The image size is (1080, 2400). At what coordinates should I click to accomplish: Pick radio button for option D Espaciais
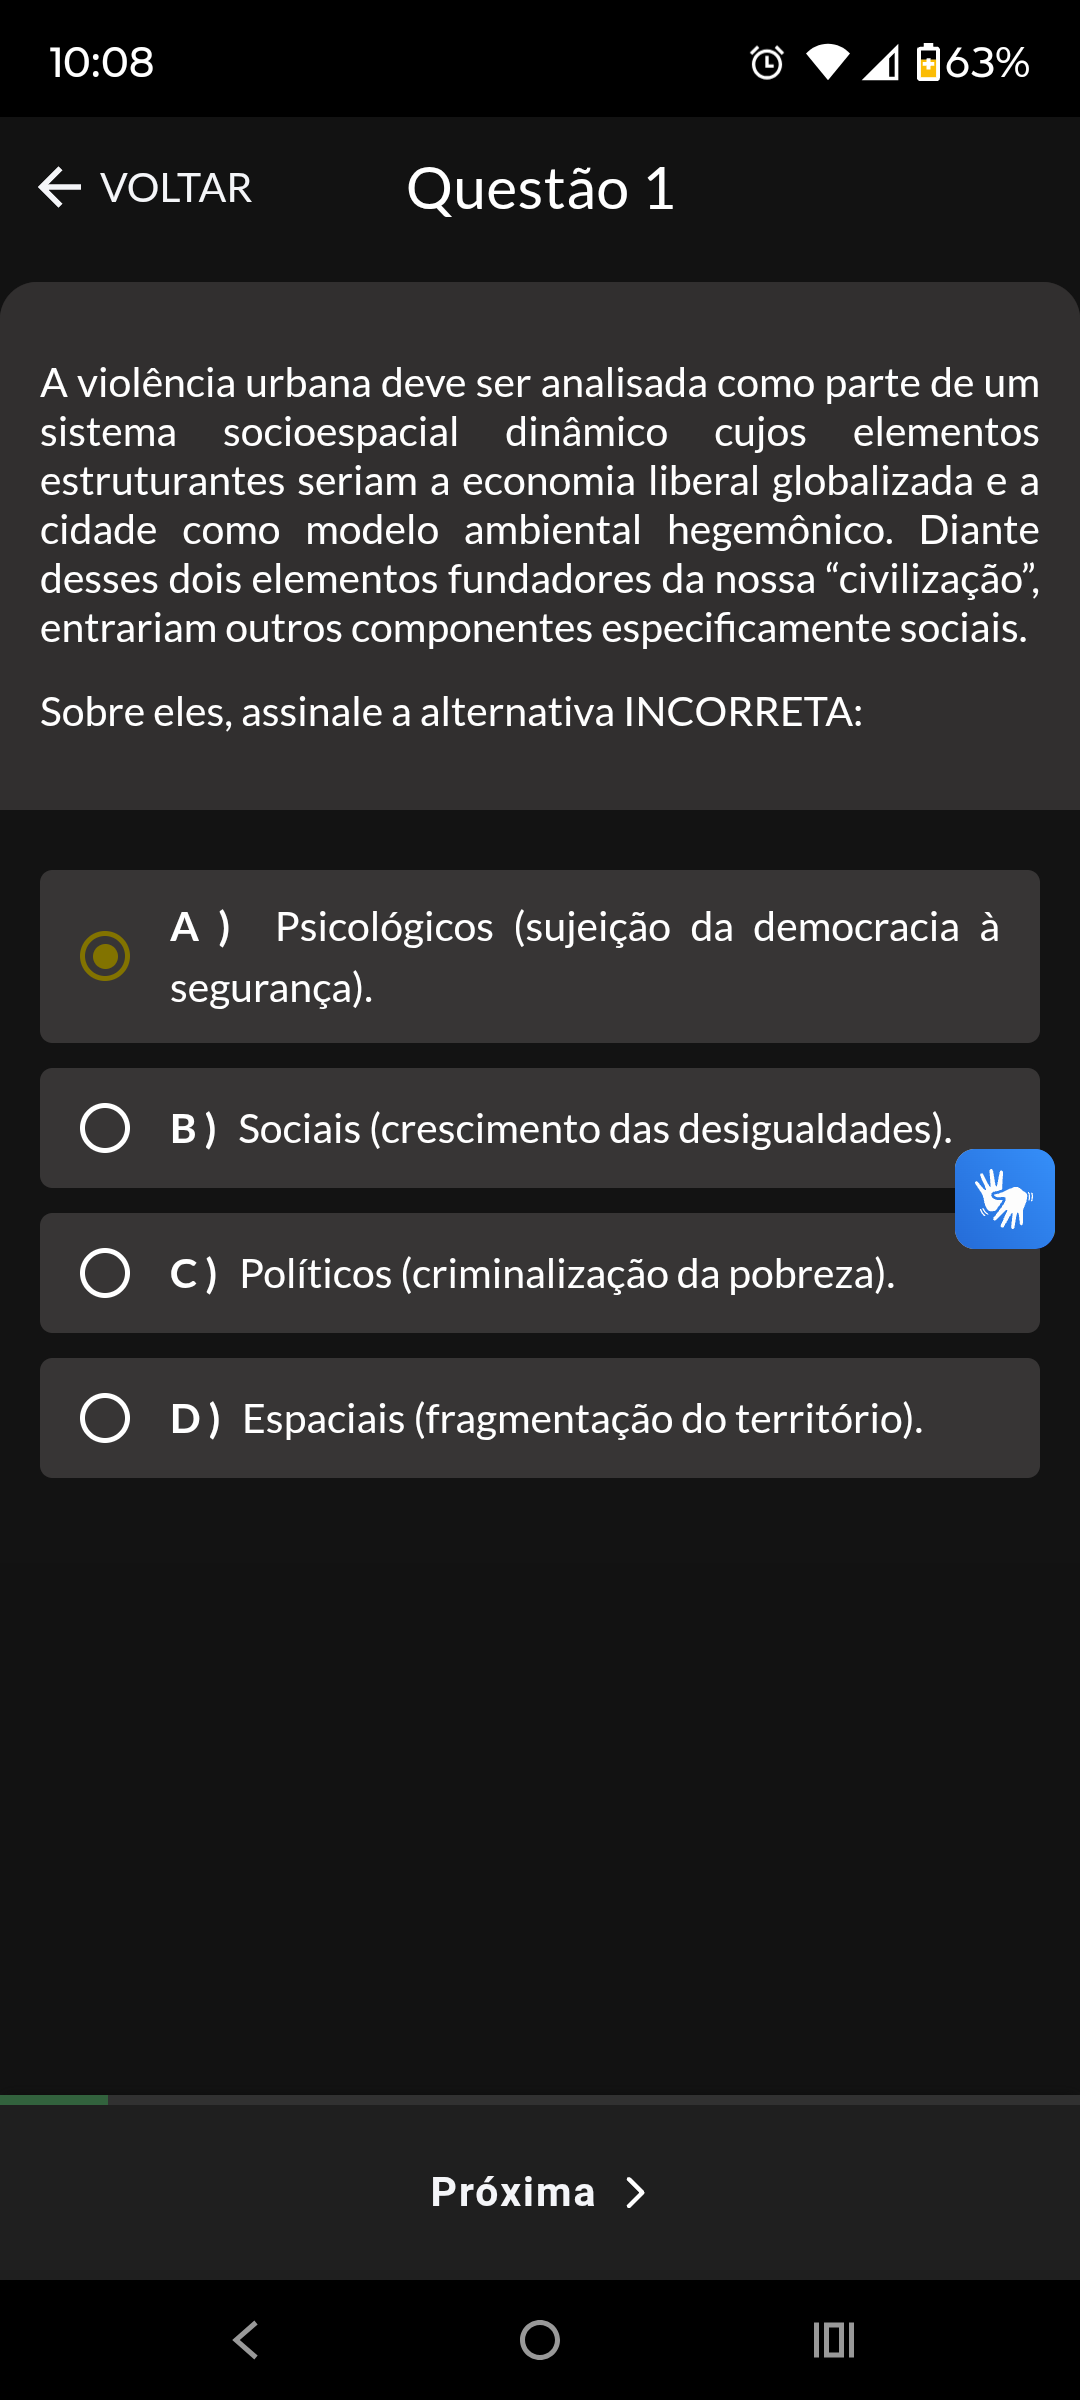105,1418
